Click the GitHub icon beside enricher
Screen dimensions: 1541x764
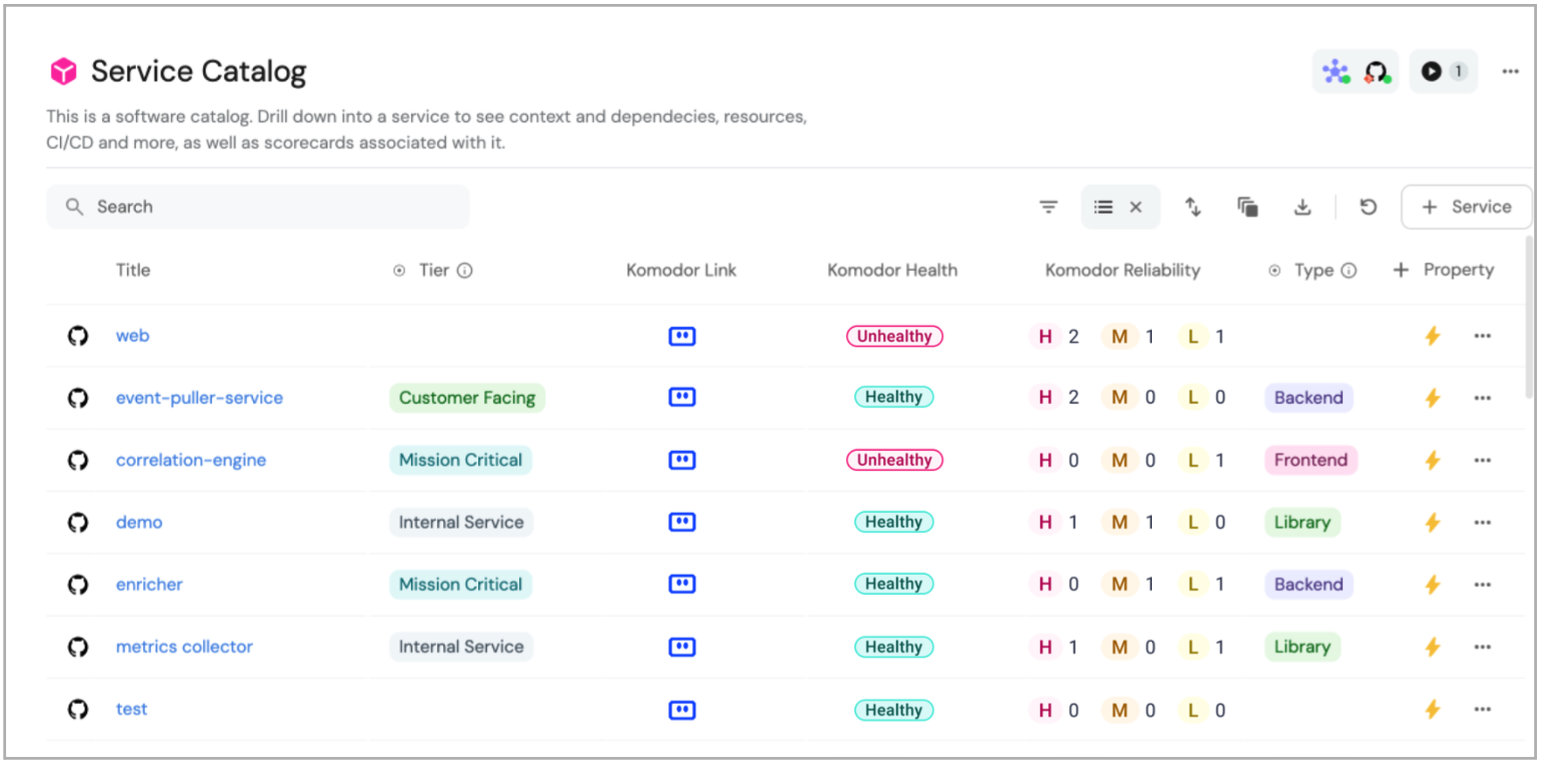tap(78, 584)
